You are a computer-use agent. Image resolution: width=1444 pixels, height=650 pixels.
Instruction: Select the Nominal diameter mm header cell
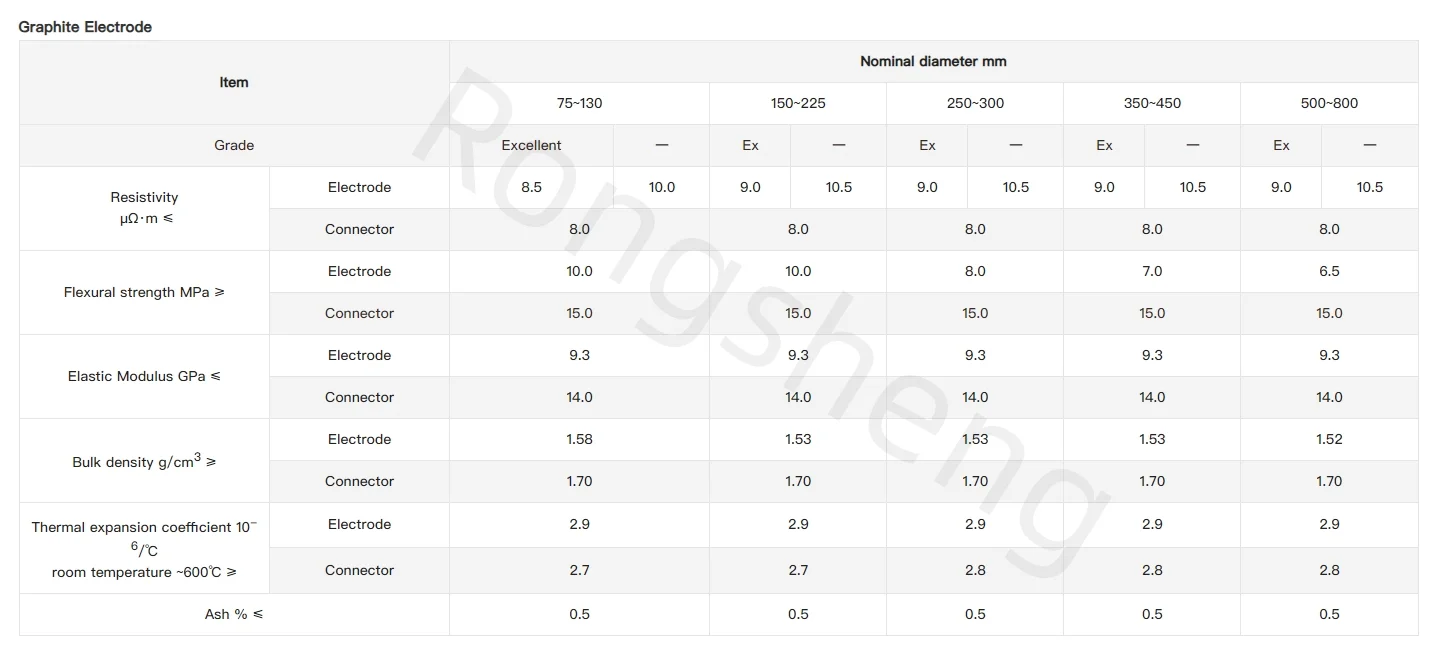click(x=933, y=61)
